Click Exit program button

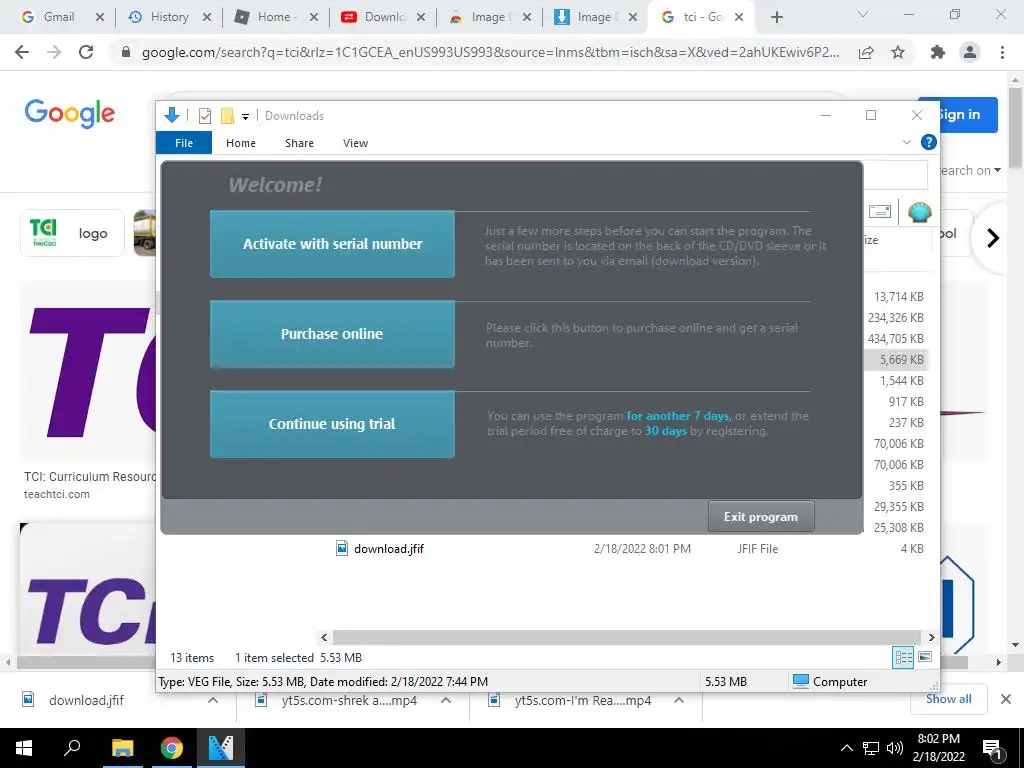click(761, 517)
